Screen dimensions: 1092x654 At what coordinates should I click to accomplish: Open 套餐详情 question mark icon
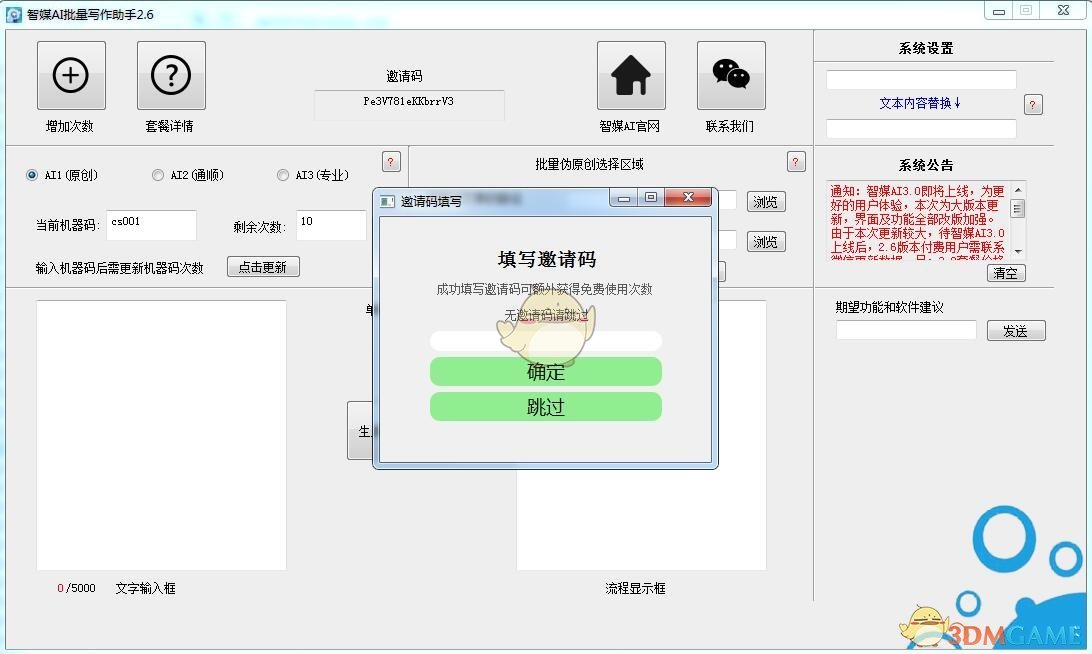click(x=171, y=75)
